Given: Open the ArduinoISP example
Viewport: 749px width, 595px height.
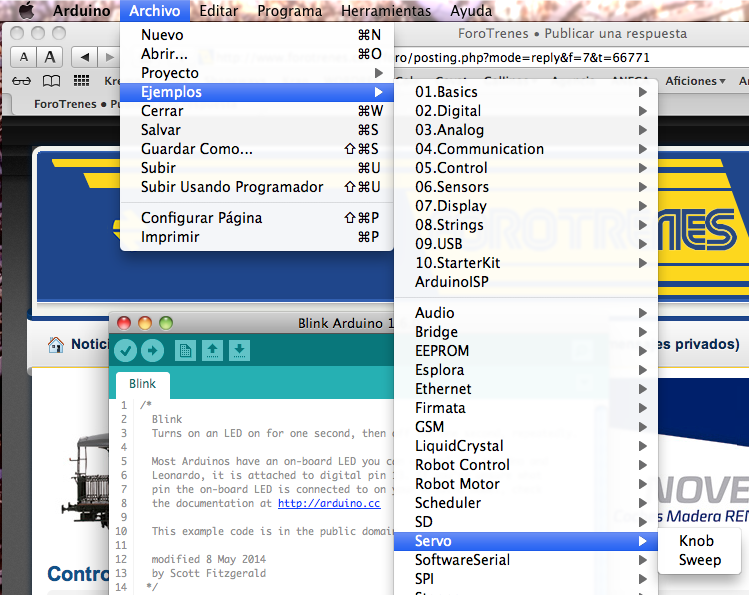Looking at the screenshot, I should [x=526, y=282].
